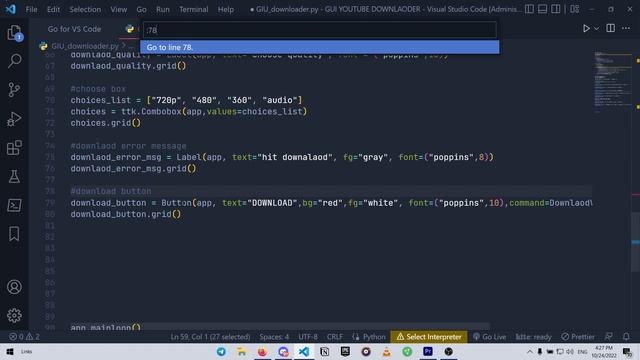640x360 pixels.
Task: Switch to the Go for VS Code tab
Action: pos(74,29)
